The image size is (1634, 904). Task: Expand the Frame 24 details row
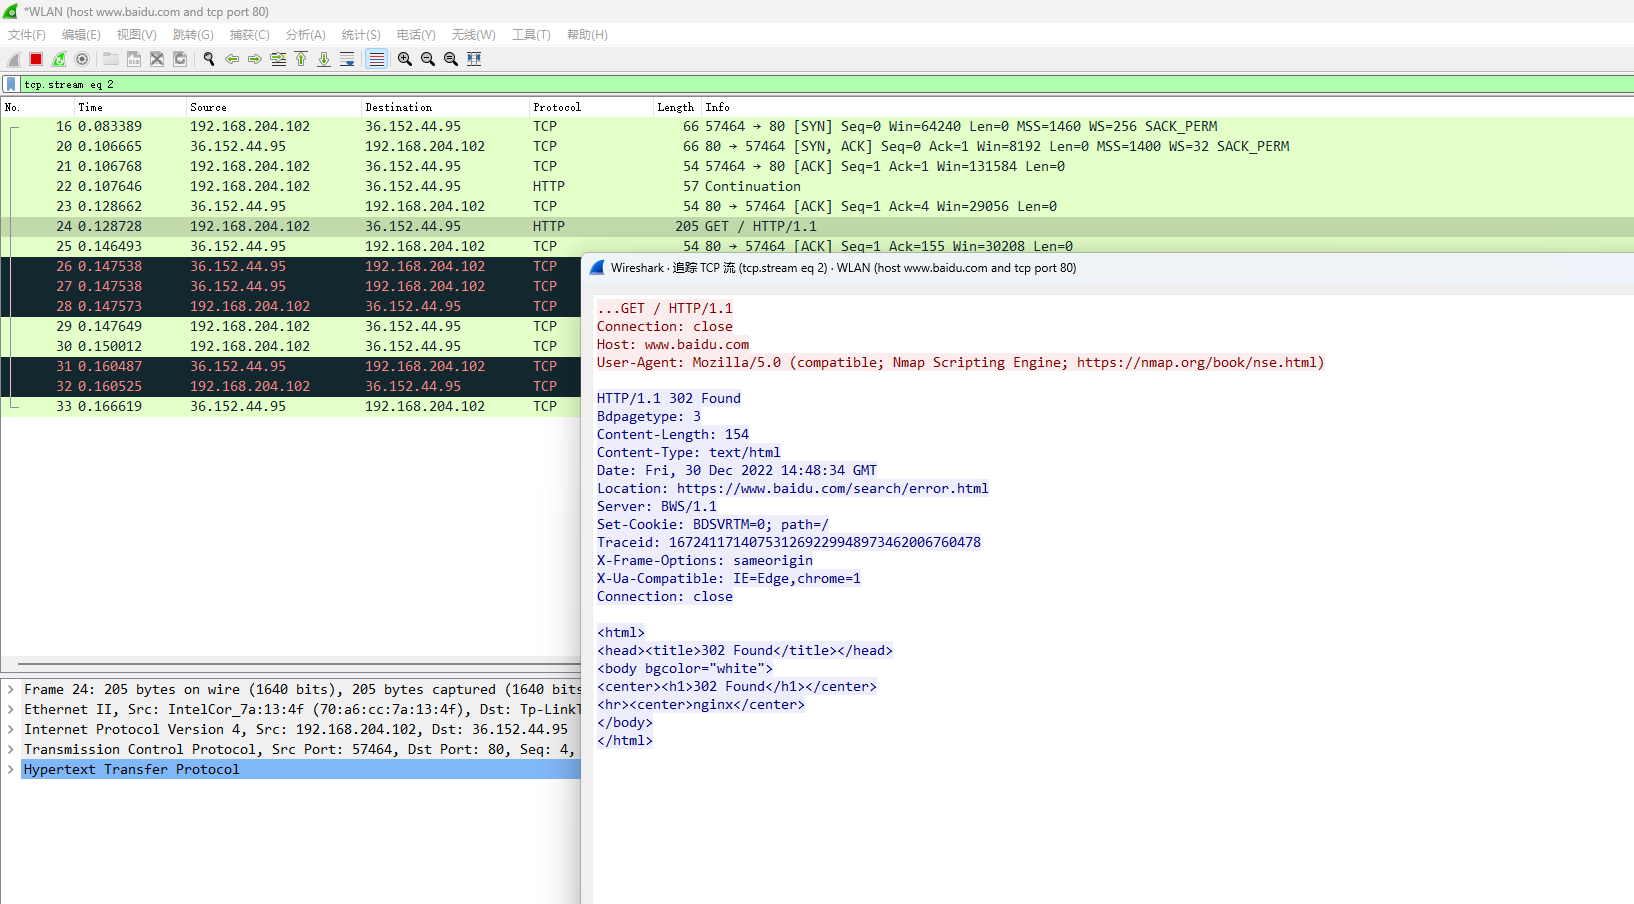pyautogui.click(x=11, y=689)
